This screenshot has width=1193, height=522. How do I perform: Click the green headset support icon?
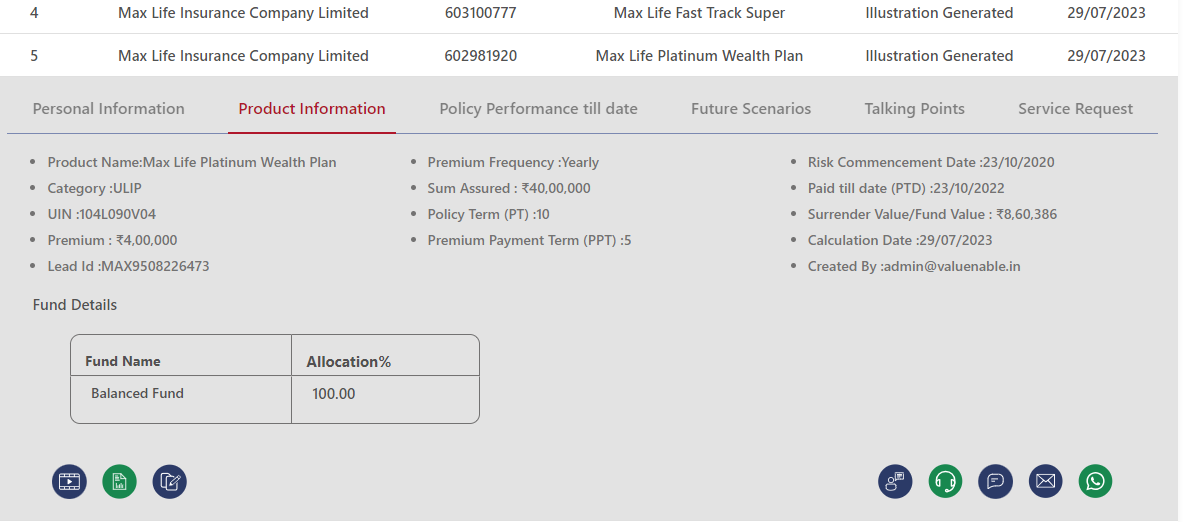click(945, 482)
